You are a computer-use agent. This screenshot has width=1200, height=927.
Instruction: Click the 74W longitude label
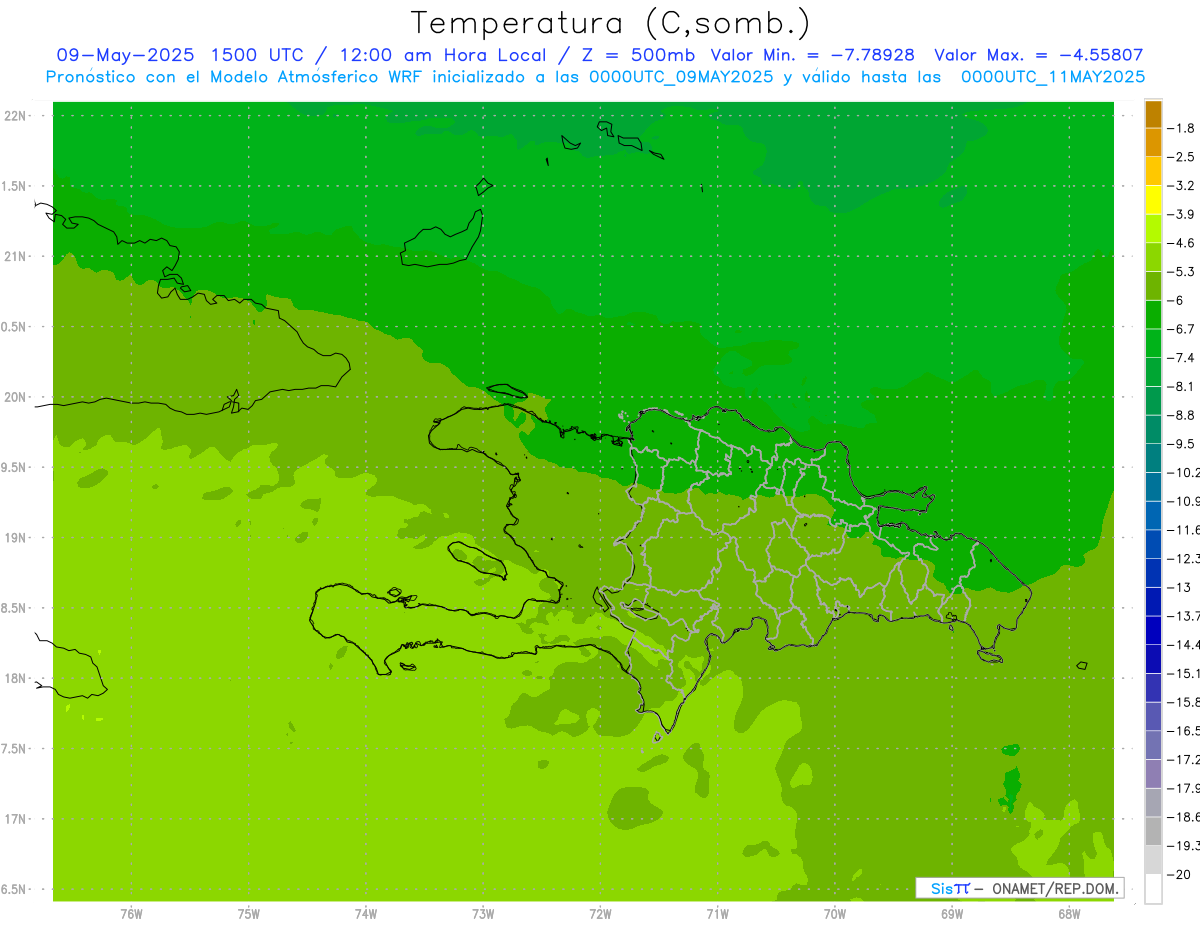click(x=366, y=913)
